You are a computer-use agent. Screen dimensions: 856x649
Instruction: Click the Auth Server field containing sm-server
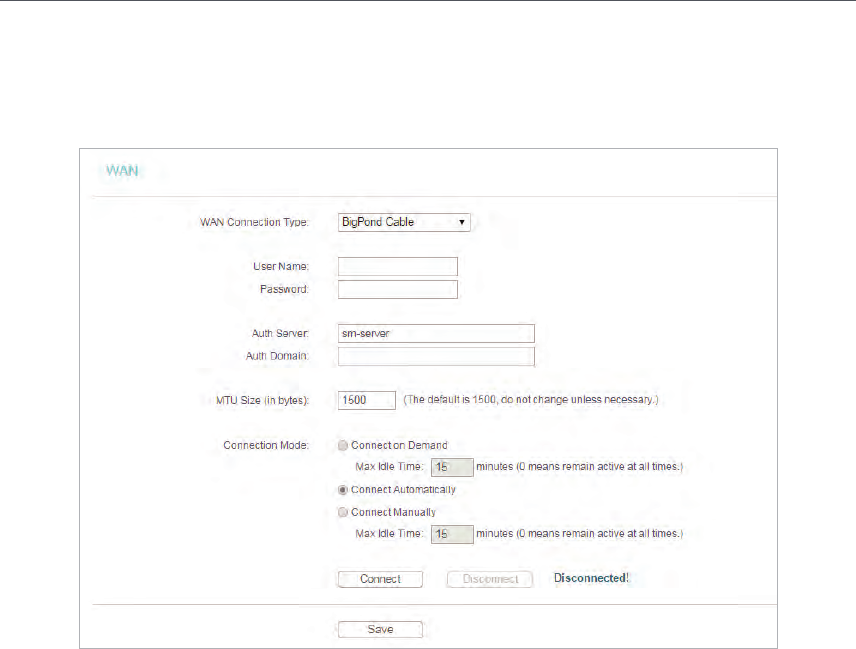pos(436,334)
